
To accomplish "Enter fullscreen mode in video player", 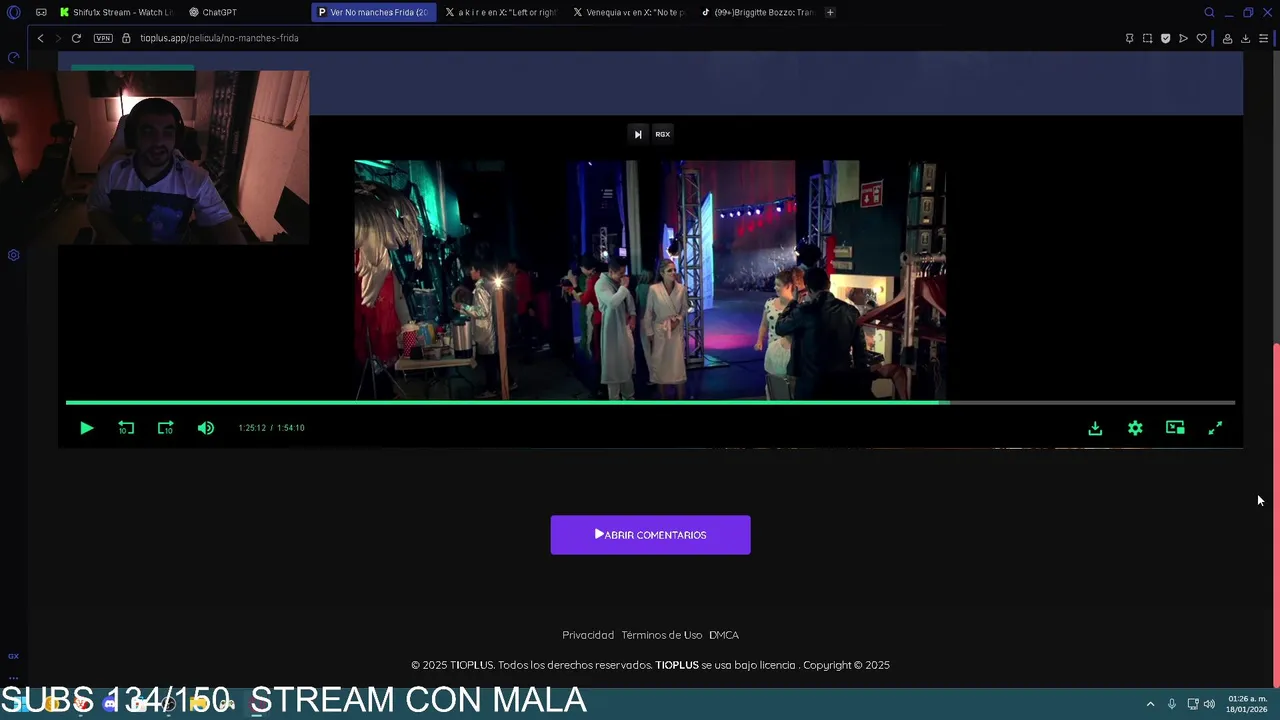I will tap(1215, 428).
